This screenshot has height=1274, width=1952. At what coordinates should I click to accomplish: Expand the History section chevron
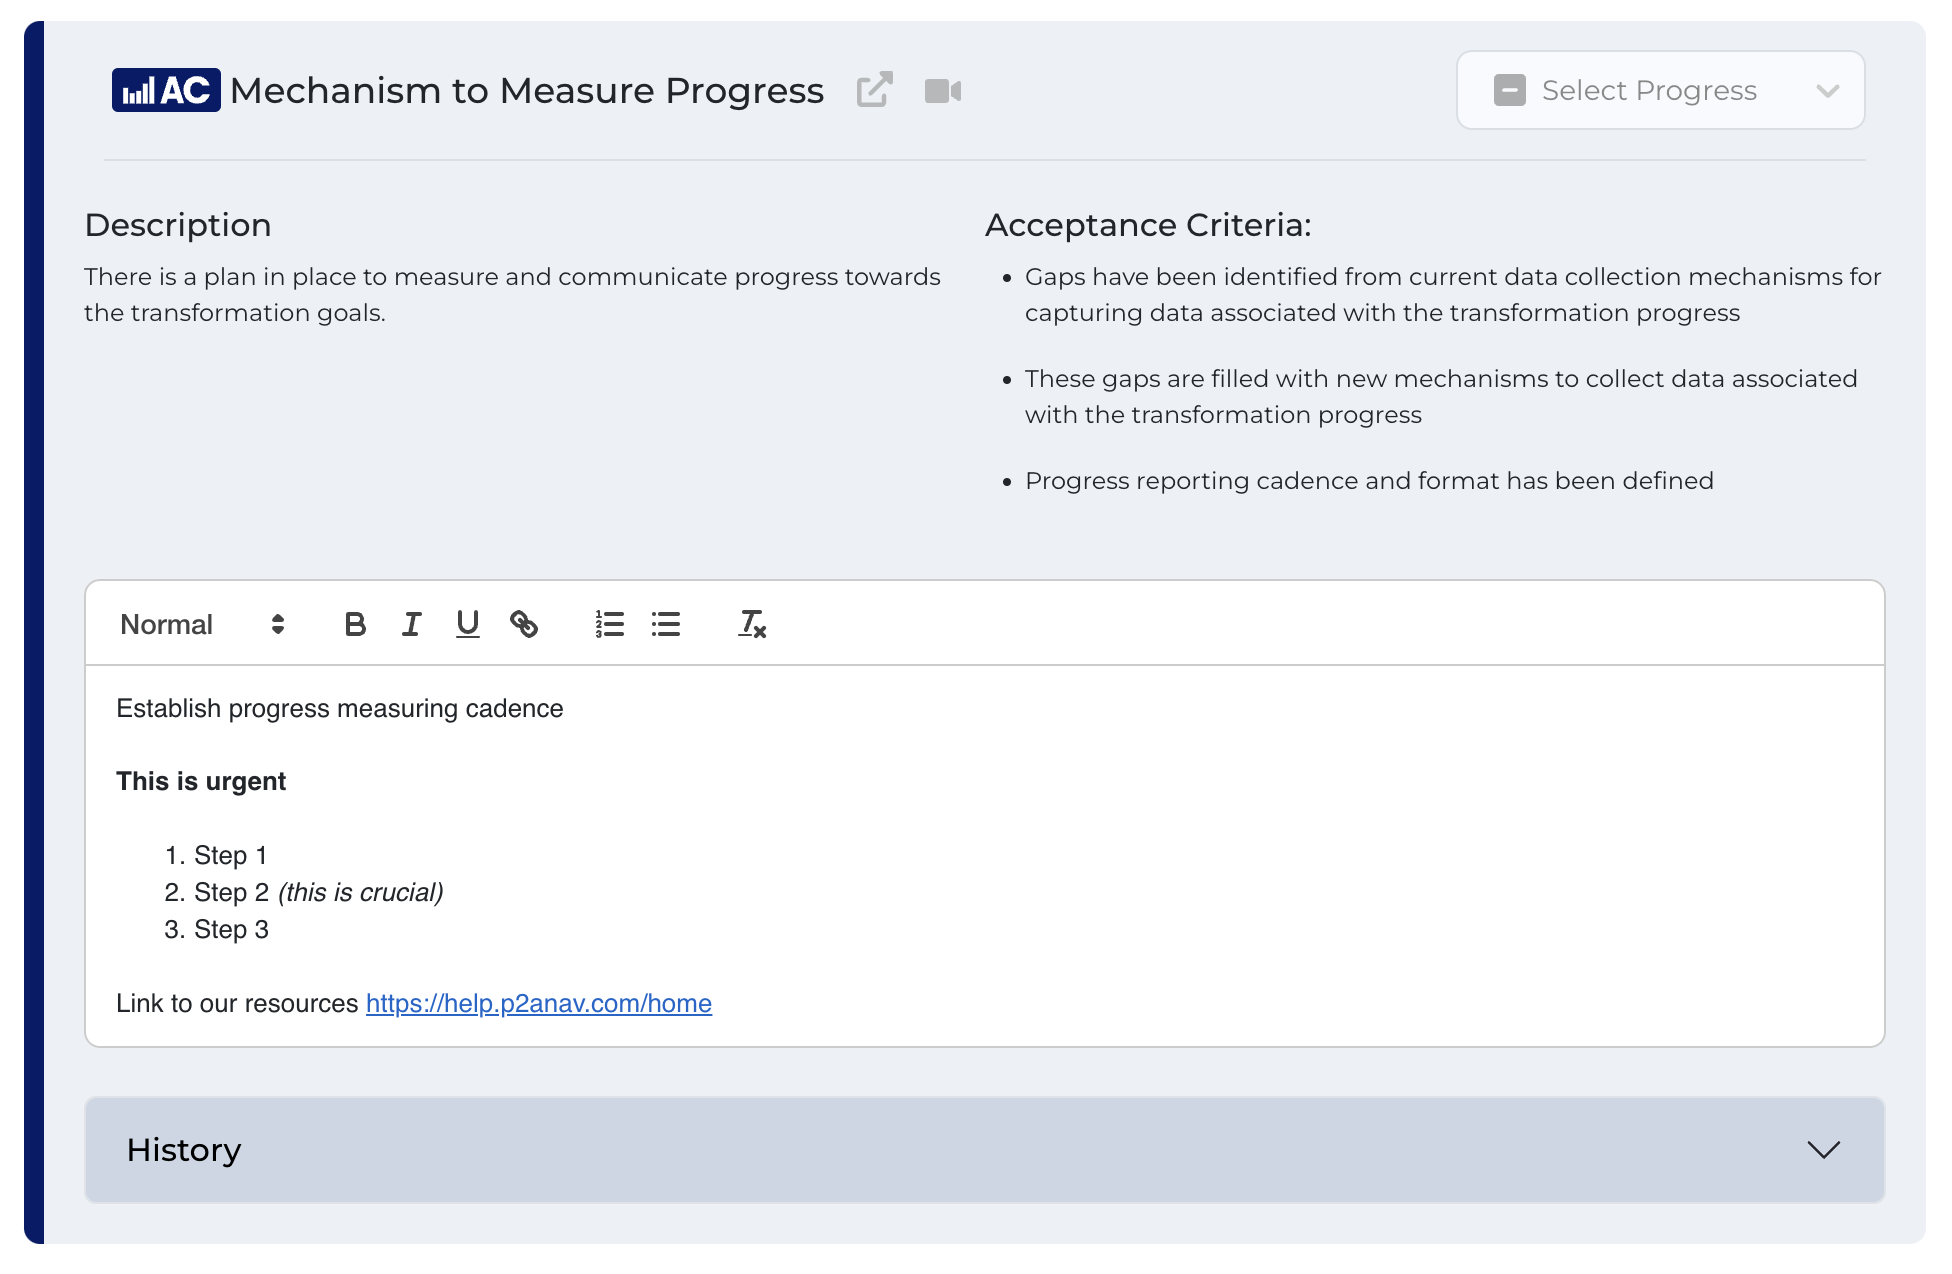coord(1823,1150)
